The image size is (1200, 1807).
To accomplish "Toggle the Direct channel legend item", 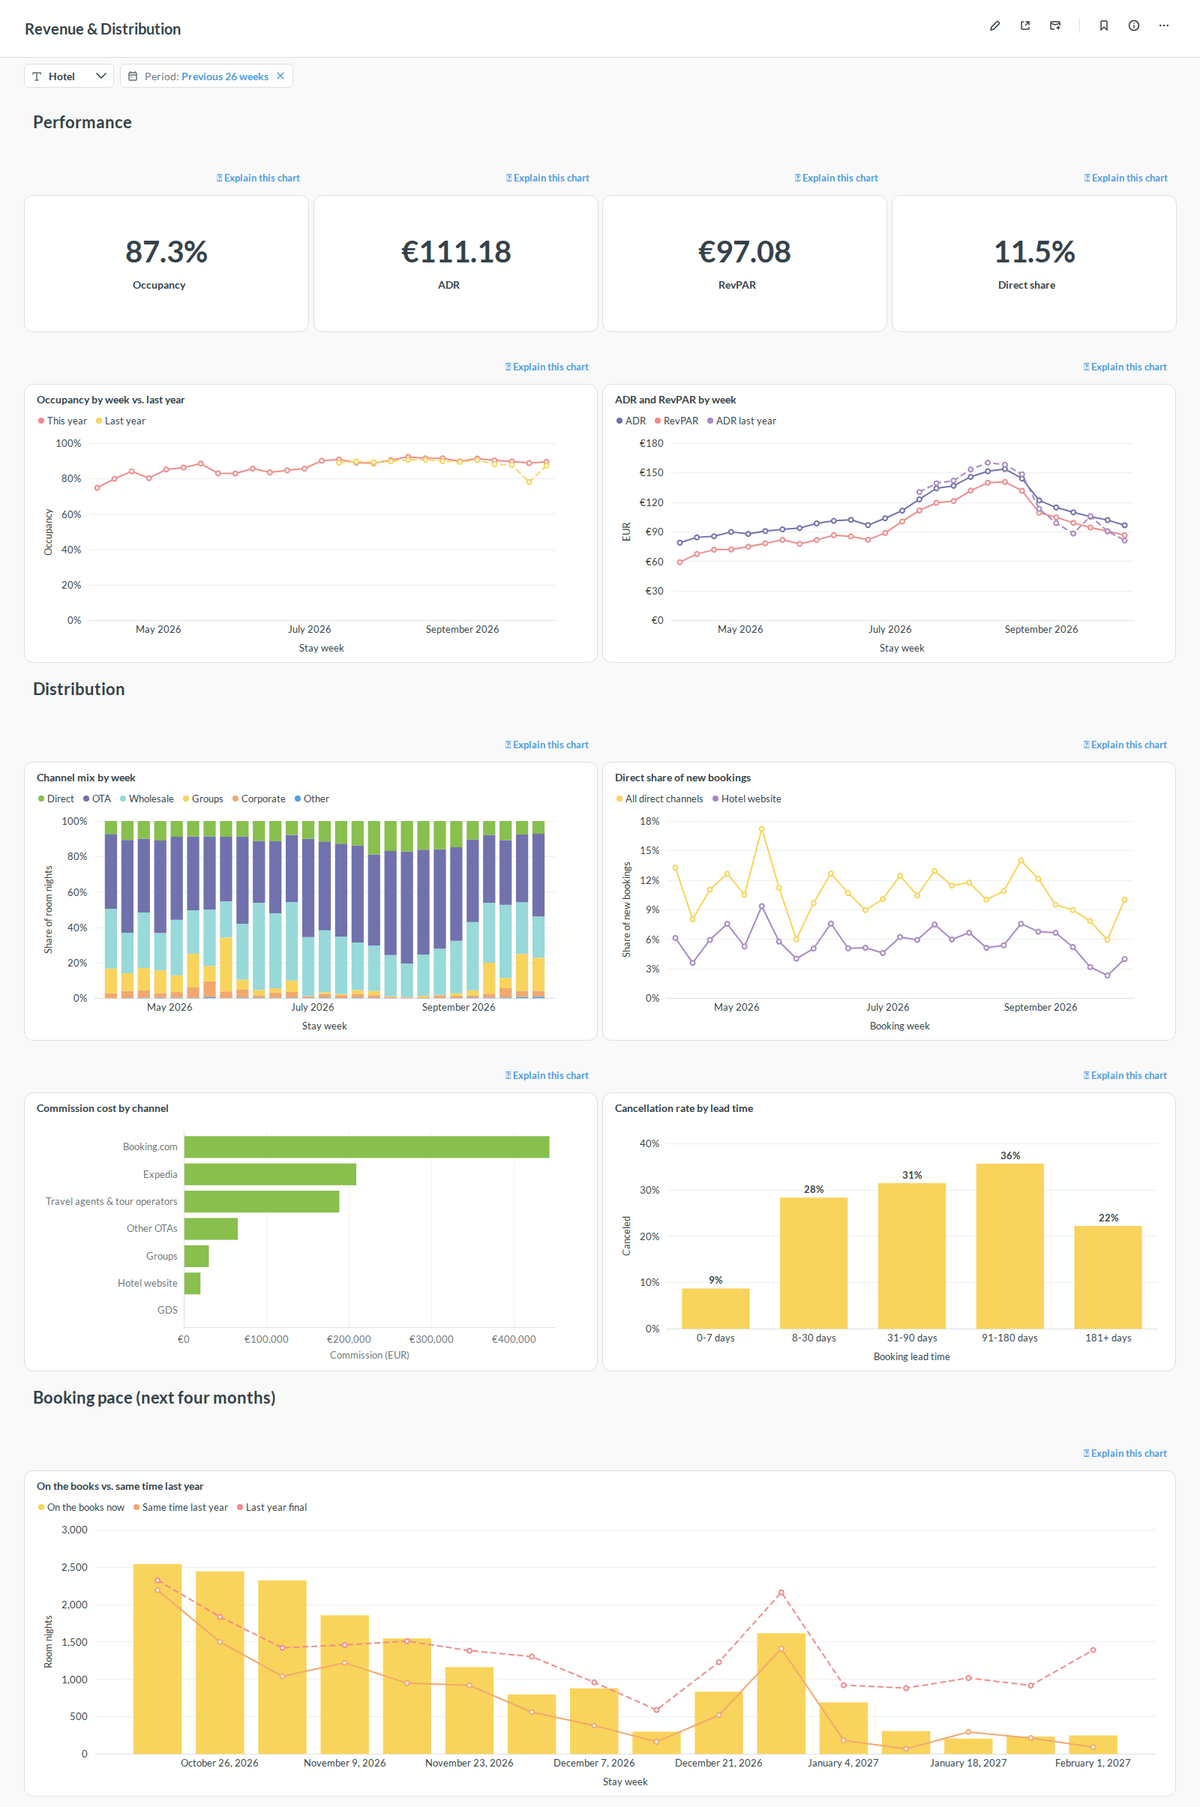I will pos(56,799).
